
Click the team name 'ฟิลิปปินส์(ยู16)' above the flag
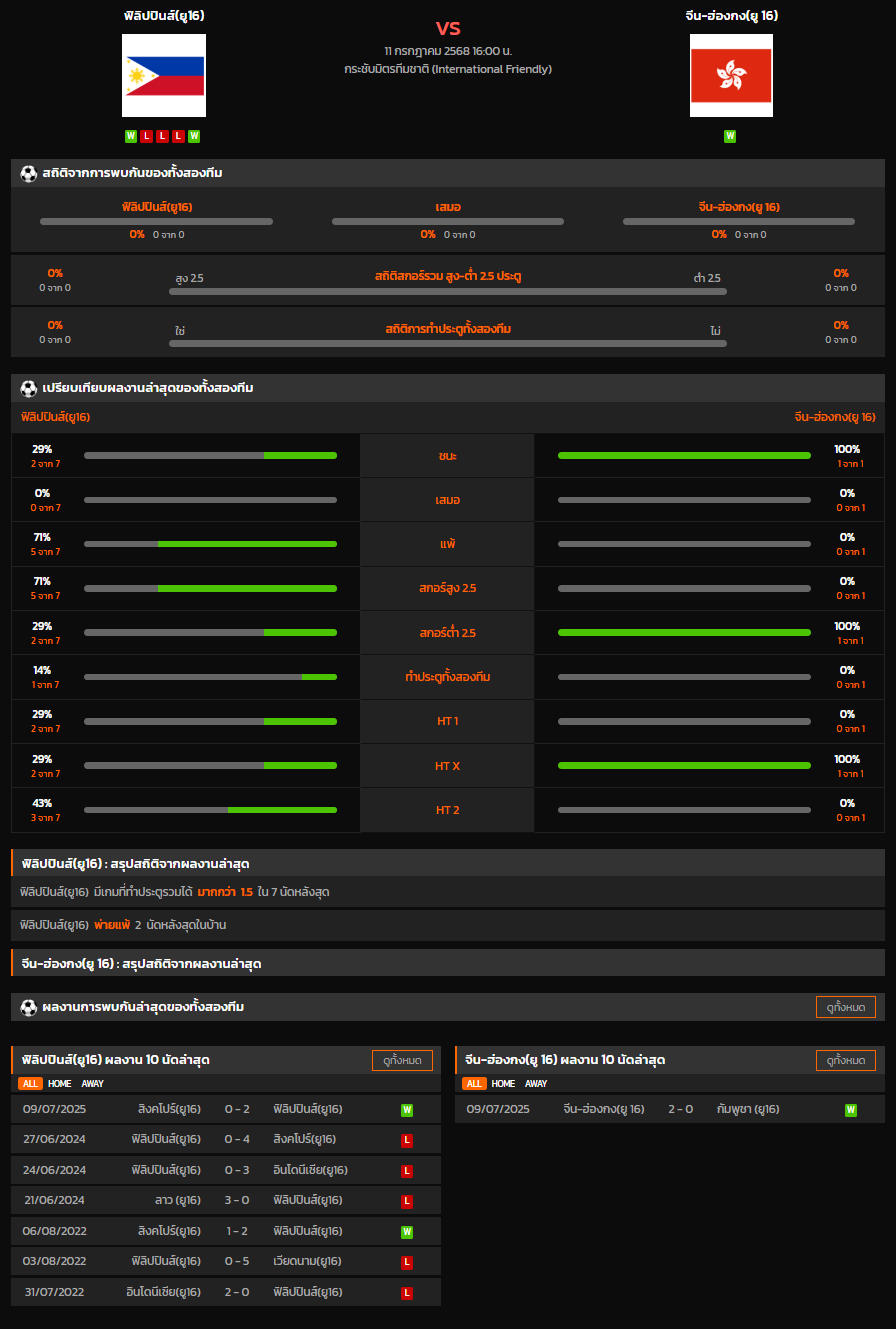164,16
